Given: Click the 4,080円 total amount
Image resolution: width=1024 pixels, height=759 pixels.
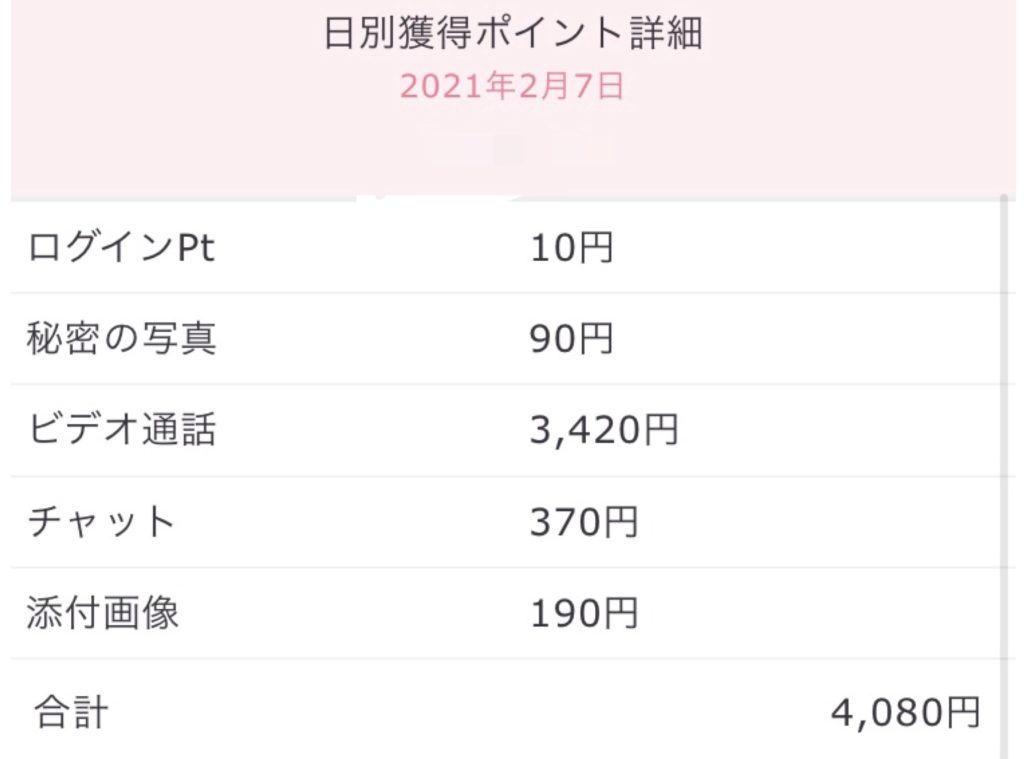Looking at the screenshot, I should 905,713.
